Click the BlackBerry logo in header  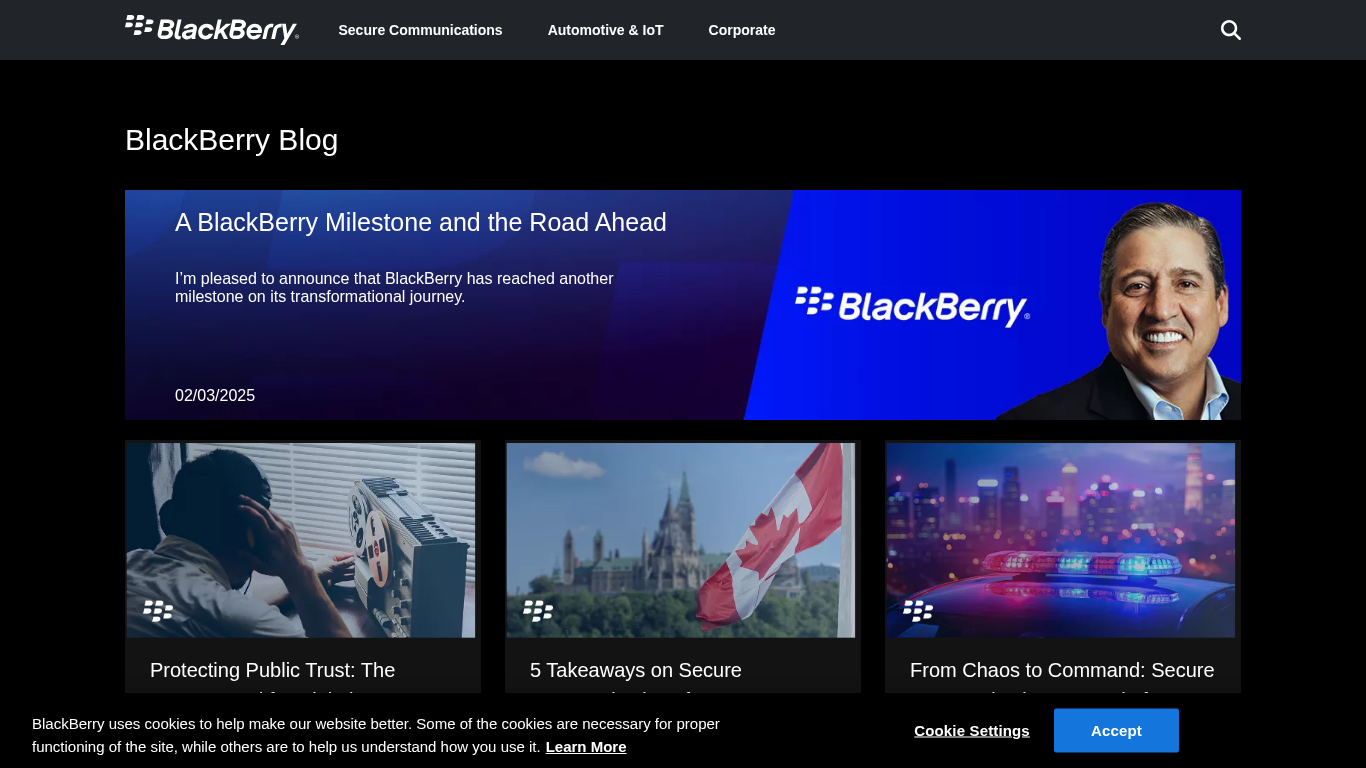pos(212,30)
